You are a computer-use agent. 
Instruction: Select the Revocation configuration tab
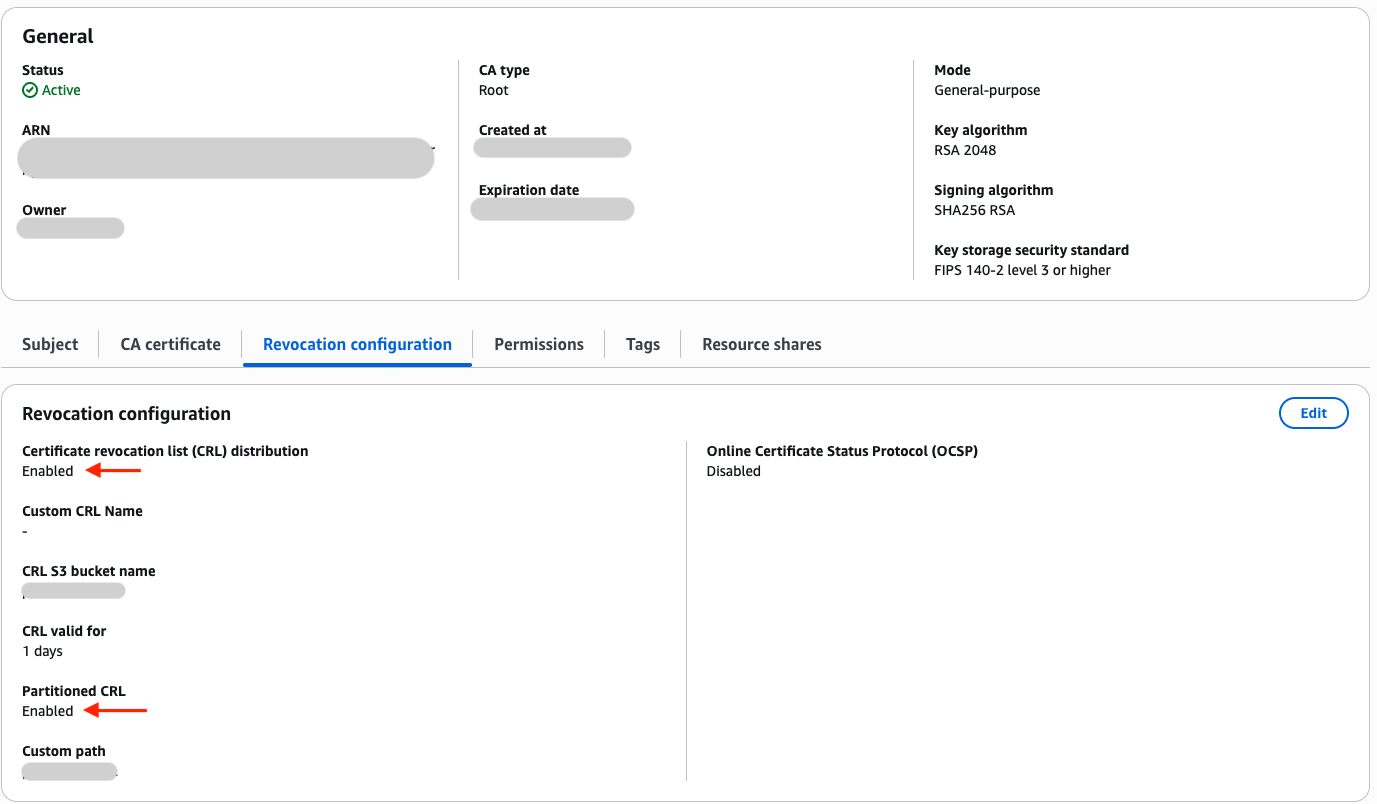pos(357,344)
